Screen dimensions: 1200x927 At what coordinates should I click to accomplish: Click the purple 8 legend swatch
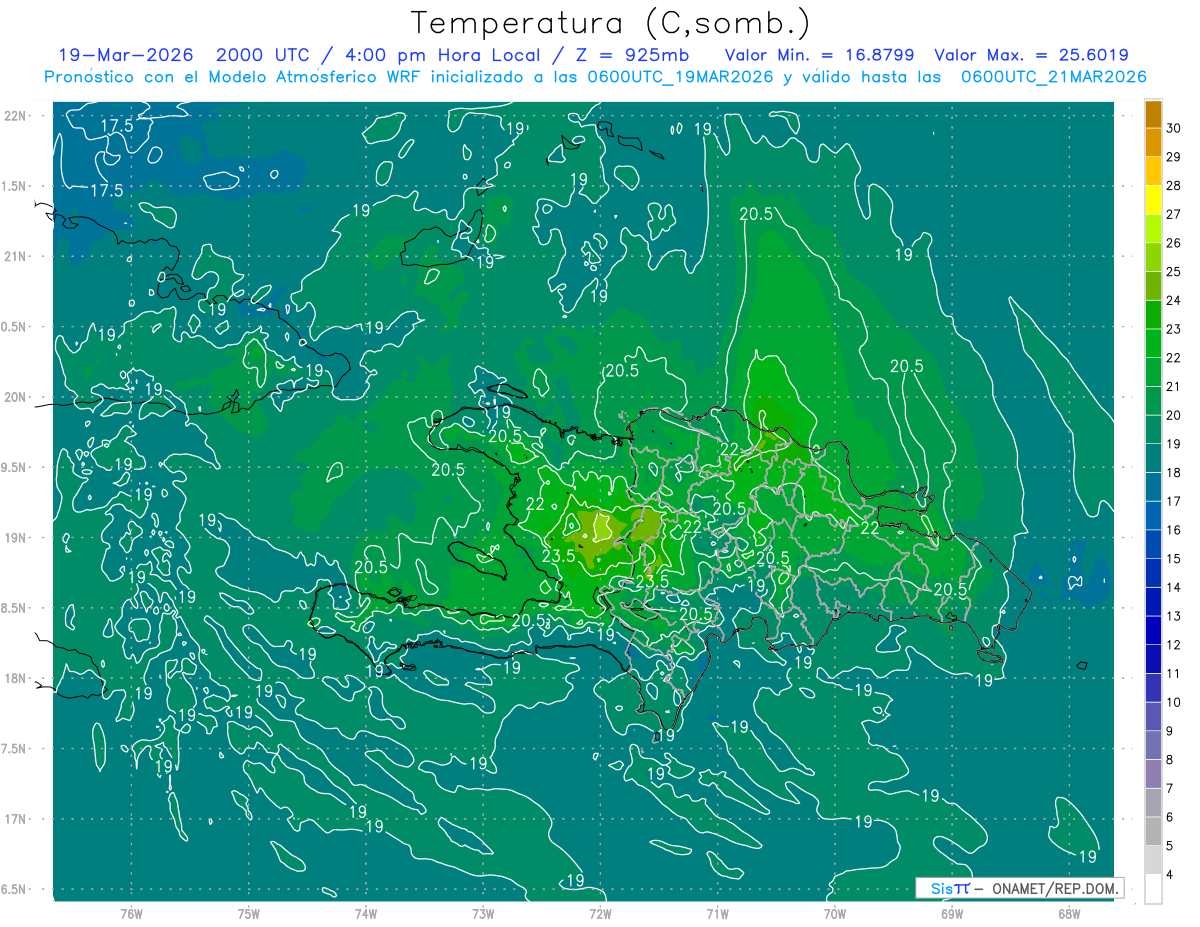click(x=1153, y=746)
